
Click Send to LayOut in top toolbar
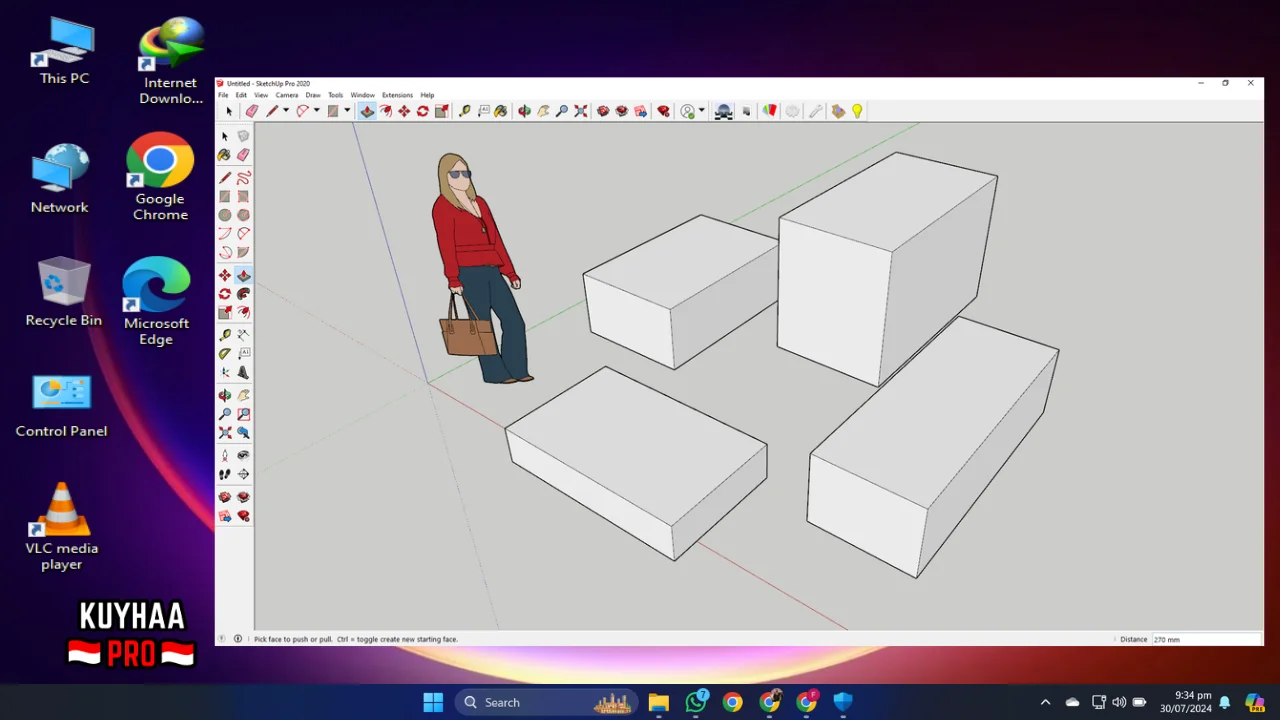pyautogui.click(x=640, y=111)
